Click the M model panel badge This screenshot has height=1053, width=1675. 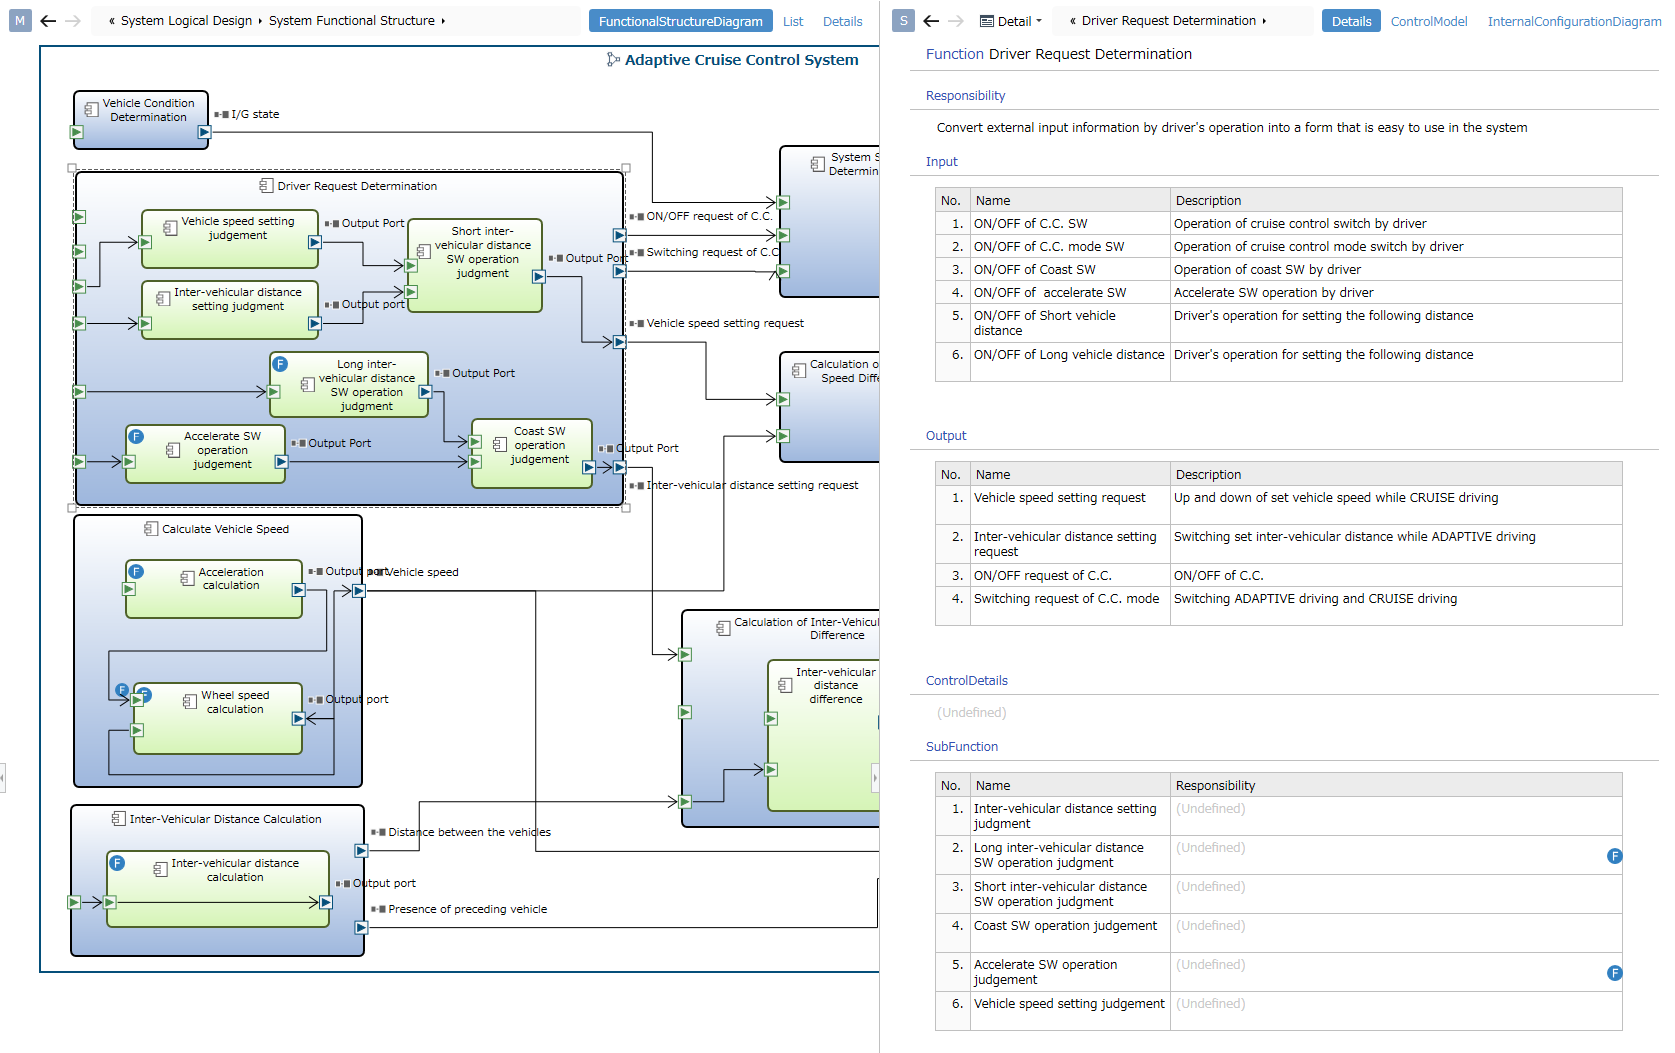tap(20, 20)
